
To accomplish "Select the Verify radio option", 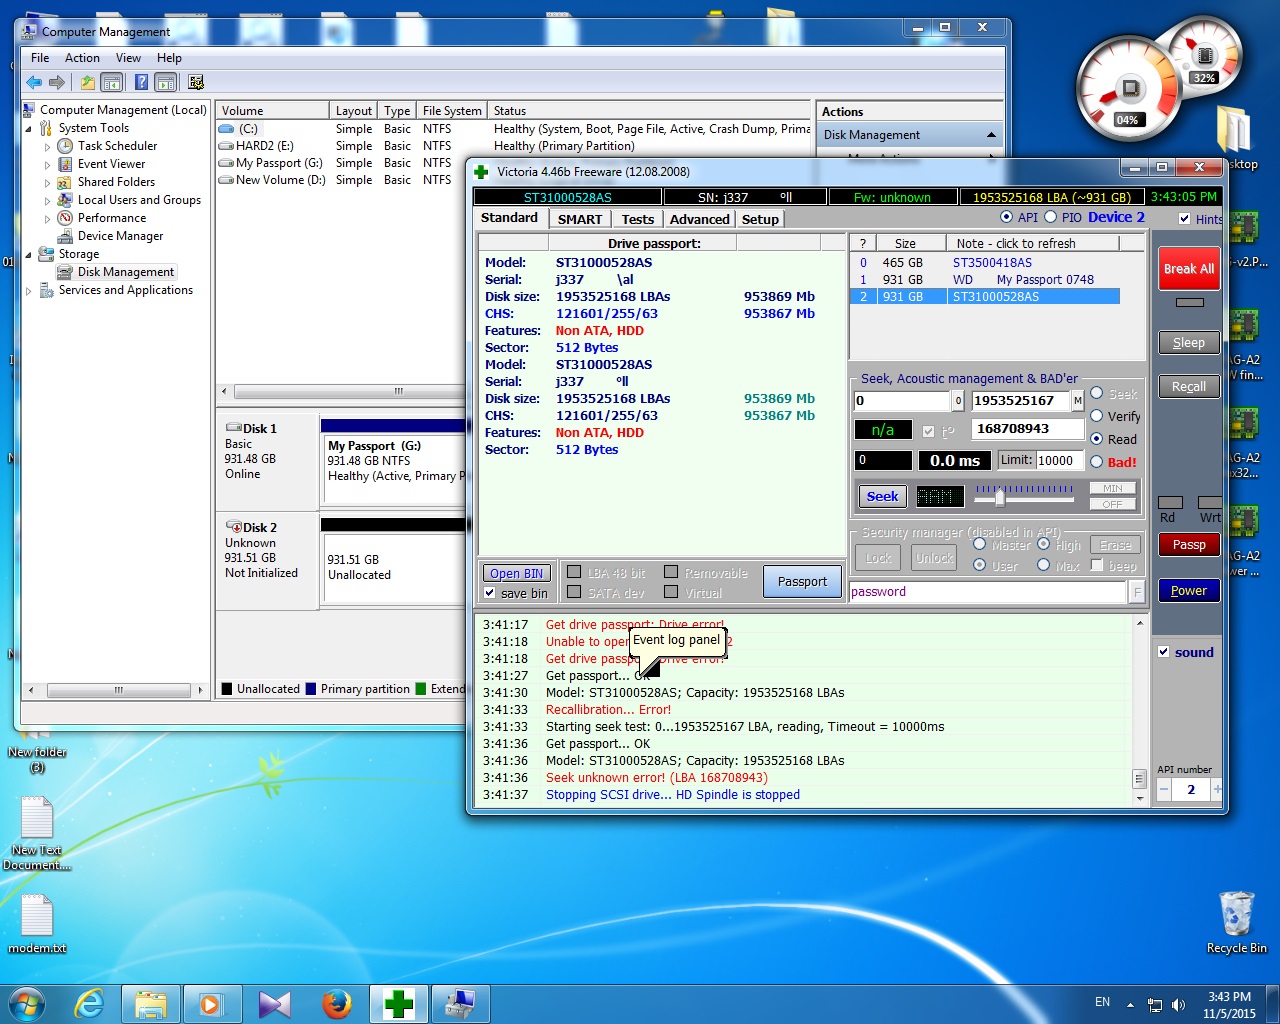I will pos(1097,416).
